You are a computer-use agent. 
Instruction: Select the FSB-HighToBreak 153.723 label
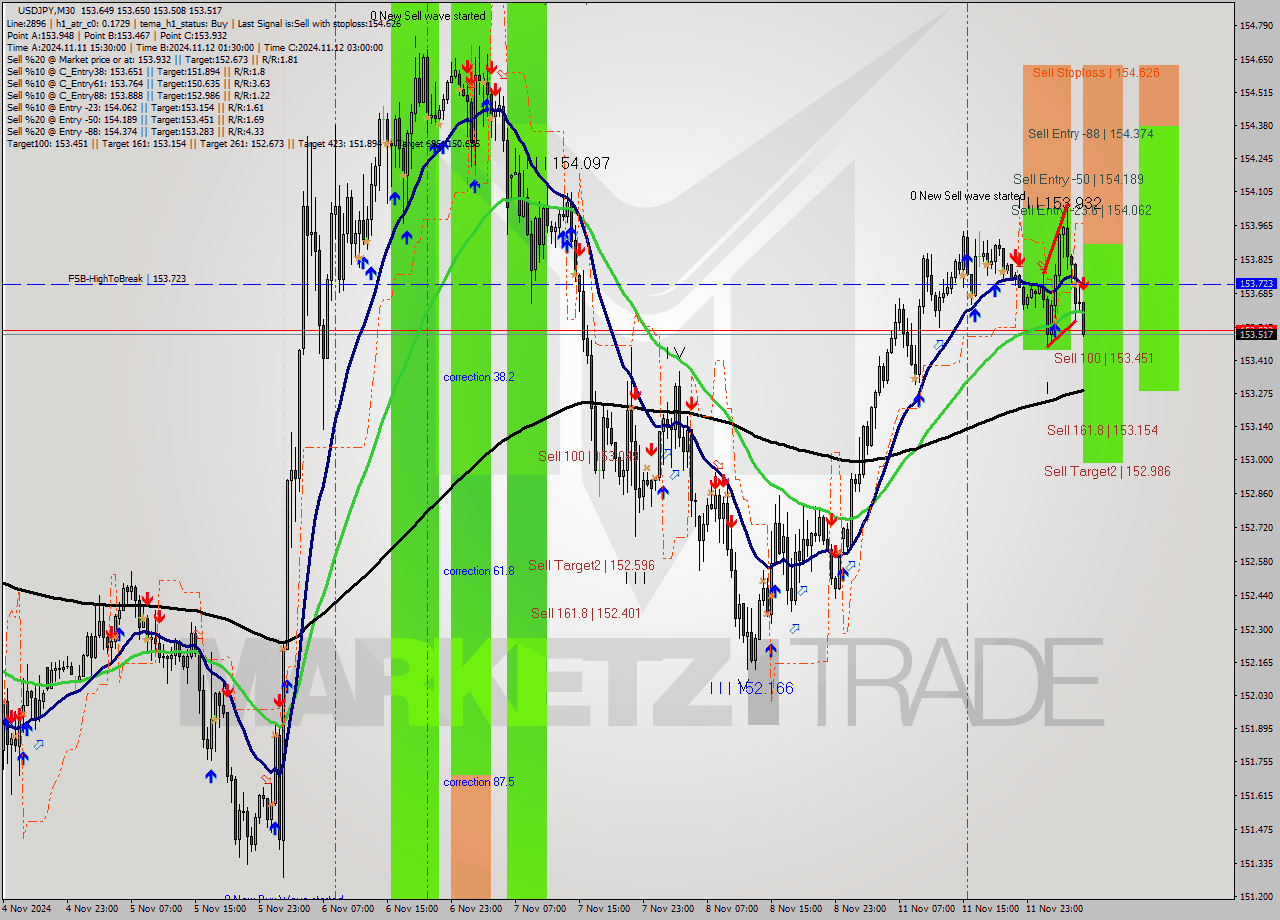point(127,279)
